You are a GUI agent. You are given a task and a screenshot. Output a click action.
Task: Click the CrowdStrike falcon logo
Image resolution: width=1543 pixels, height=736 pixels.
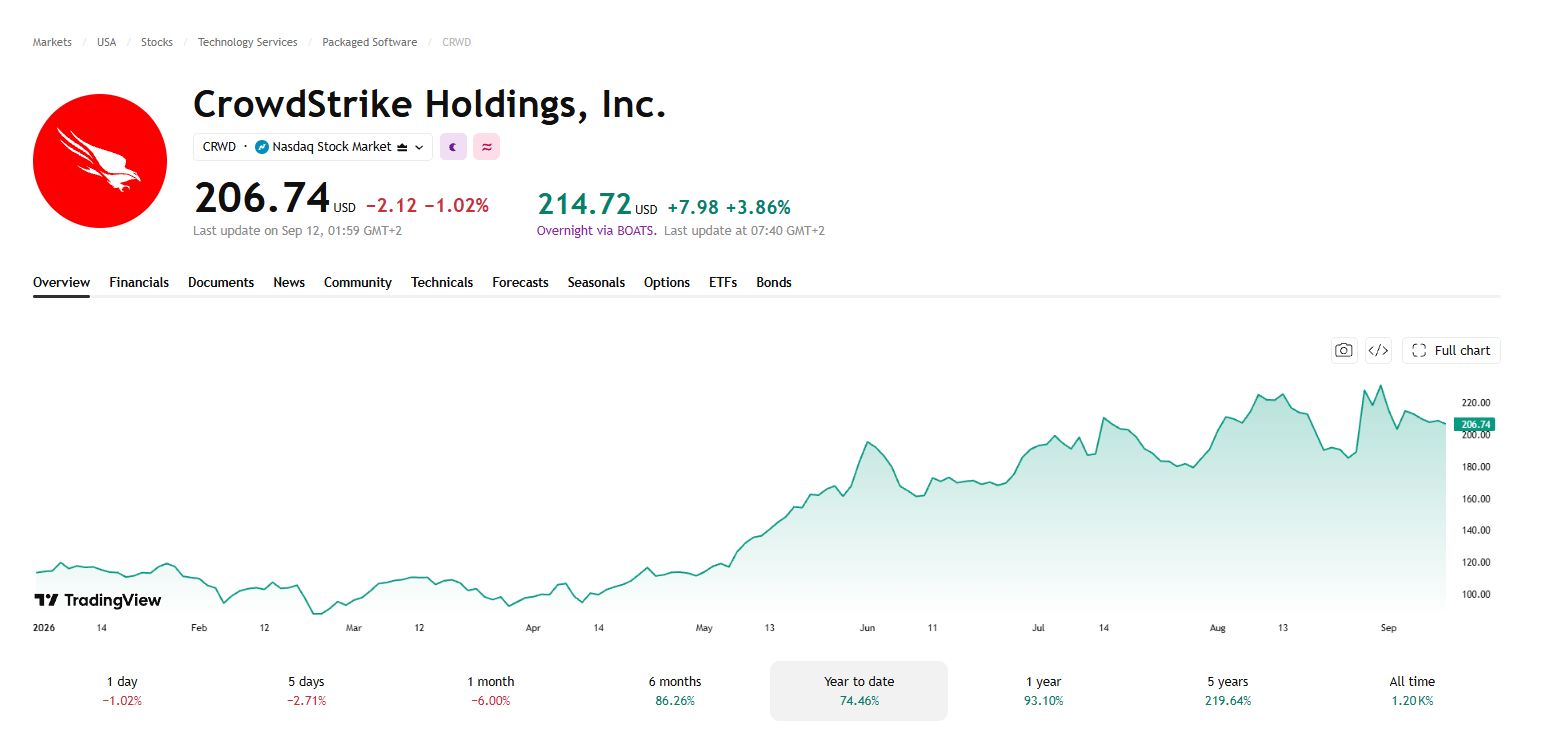tap(100, 161)
